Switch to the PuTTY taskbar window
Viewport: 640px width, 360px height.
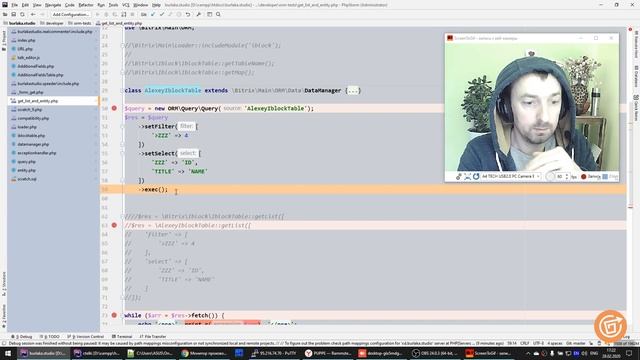click(x=275, y=353)
